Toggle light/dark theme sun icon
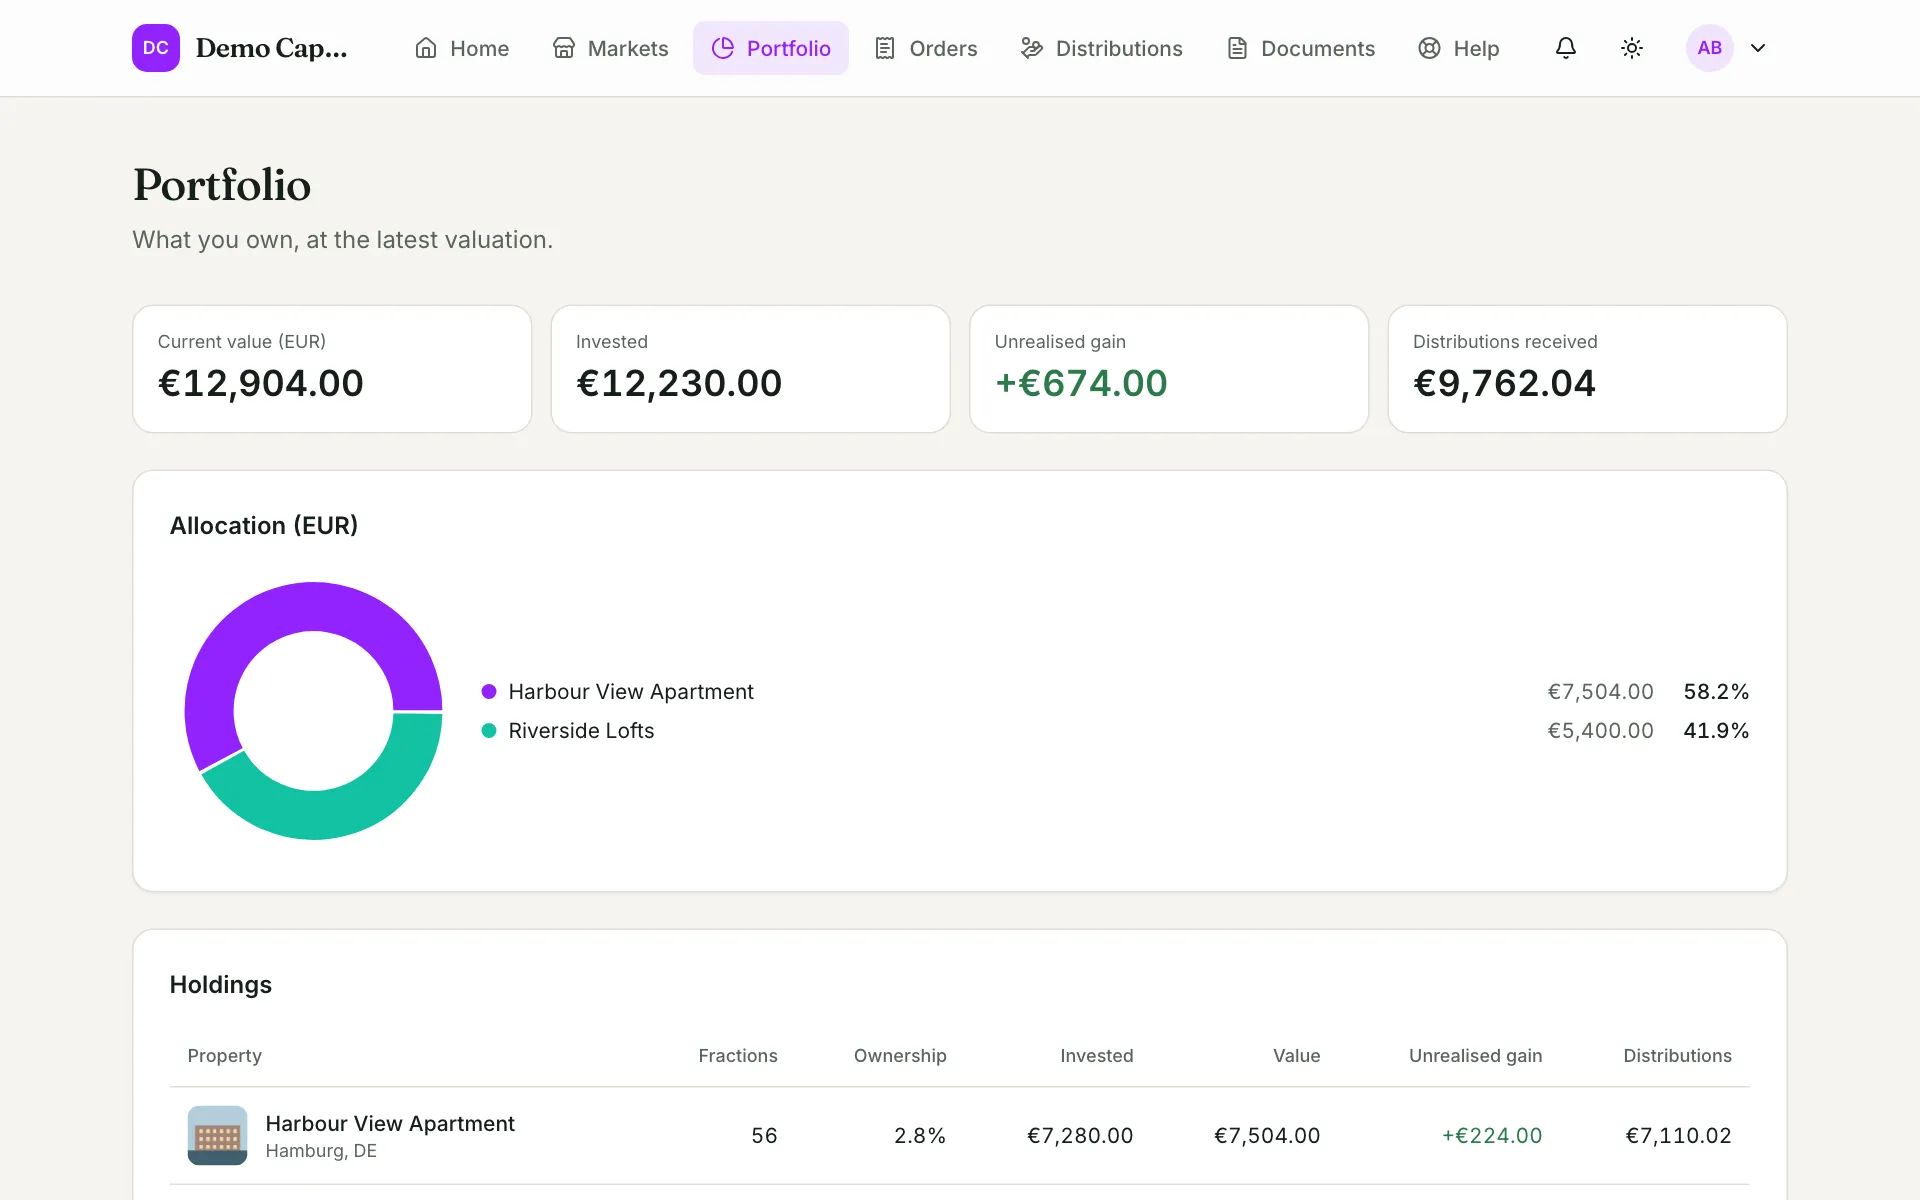1920x1200 pixels. click(x=1632, y=48)
